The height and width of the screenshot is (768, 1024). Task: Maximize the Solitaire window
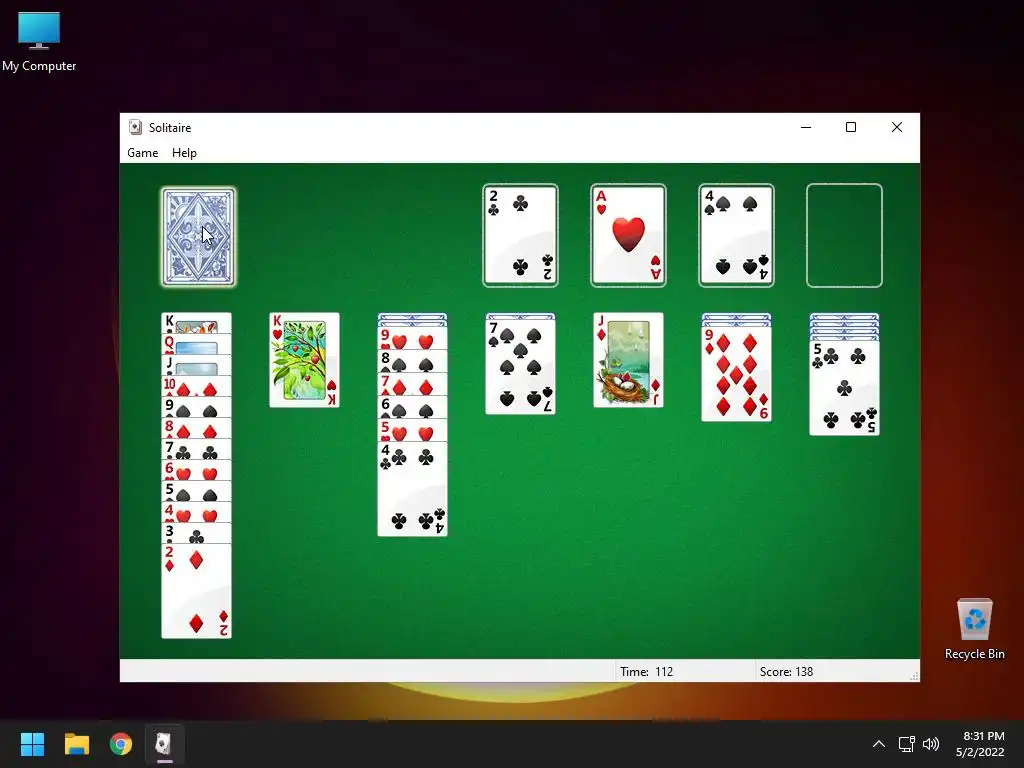coord(851,127)
